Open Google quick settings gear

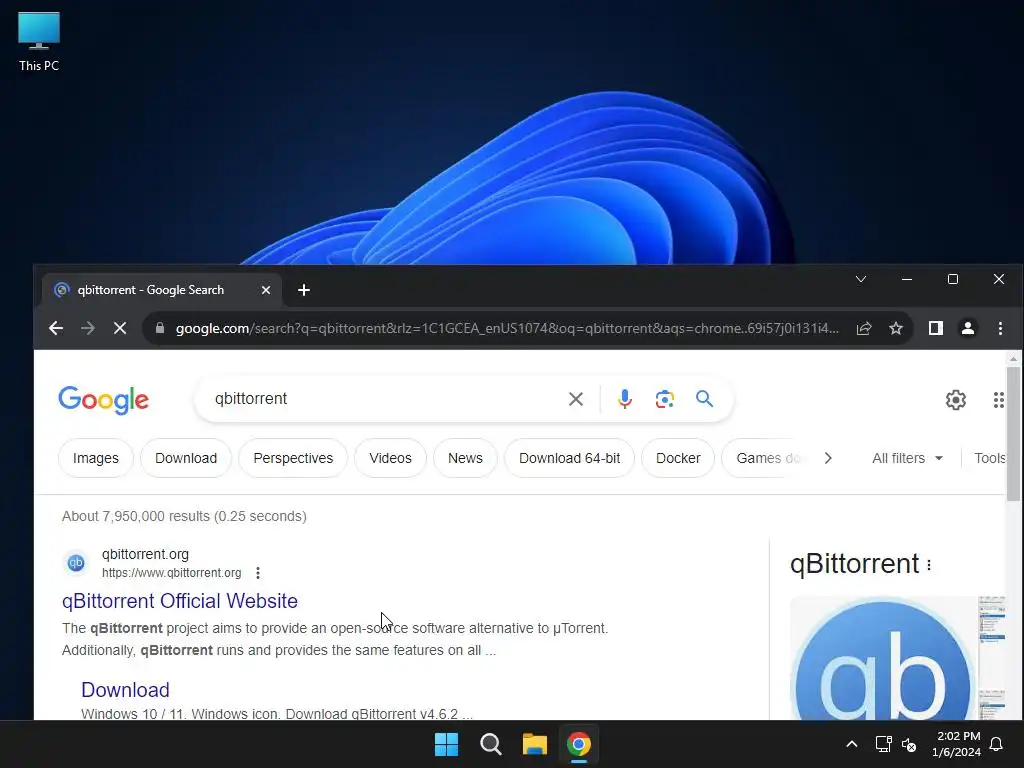coord(955,400)
